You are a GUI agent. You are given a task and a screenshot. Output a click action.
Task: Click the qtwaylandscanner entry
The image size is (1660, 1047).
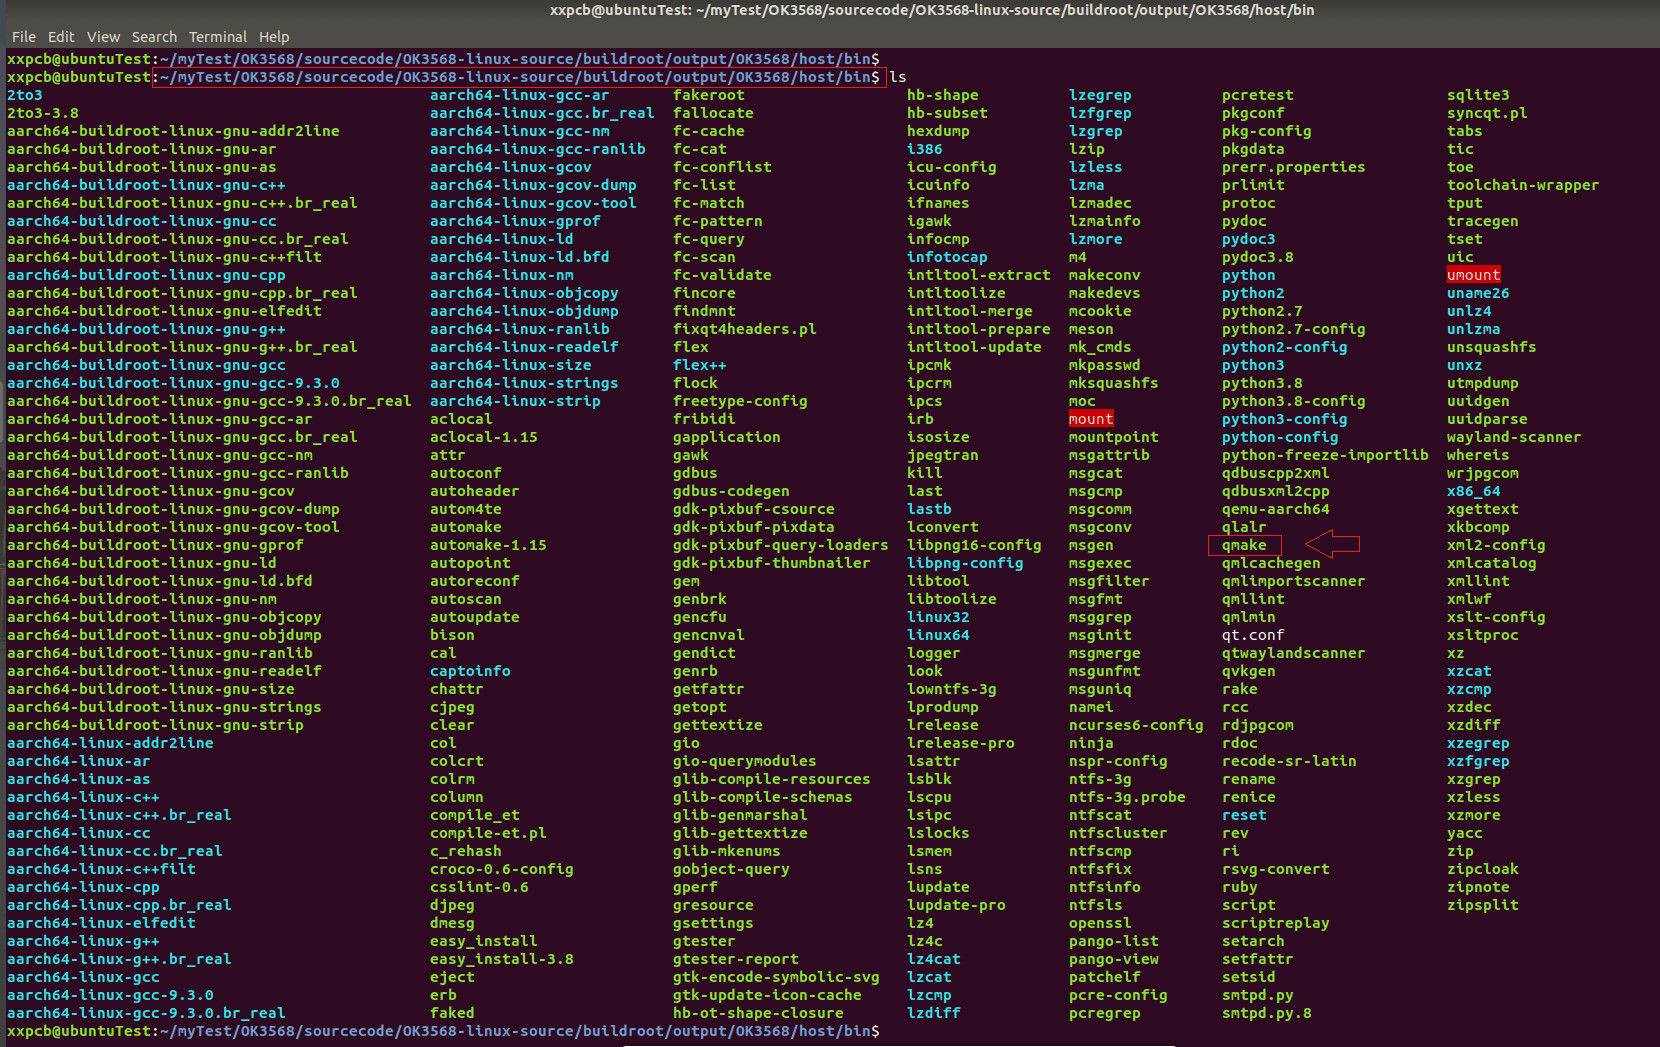(1294, 653)
